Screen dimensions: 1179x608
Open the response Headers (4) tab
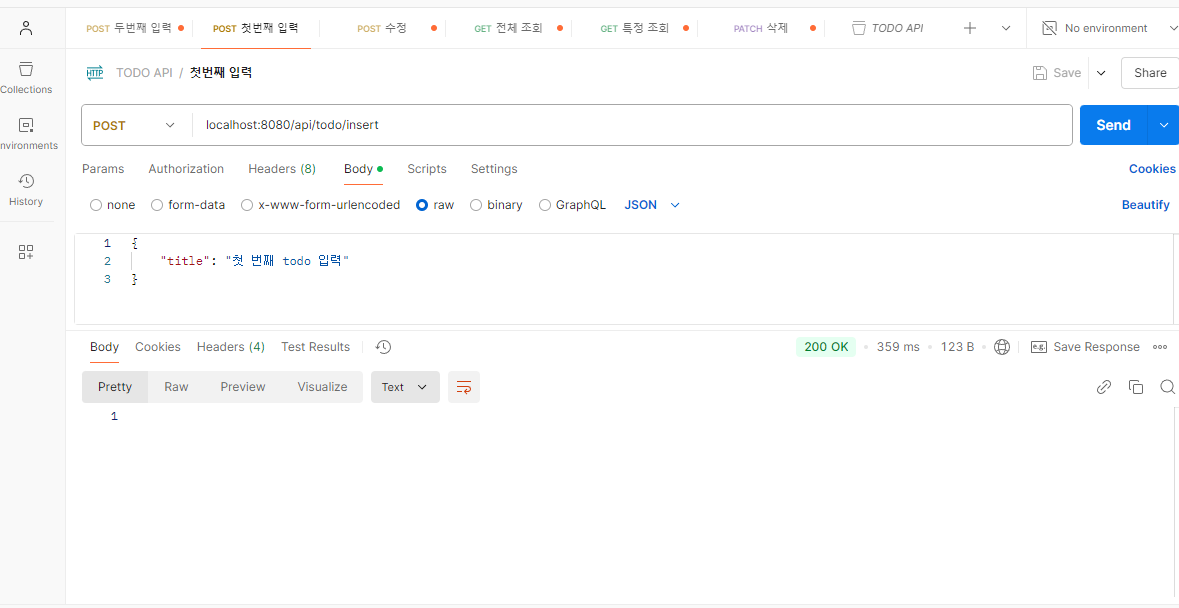pos(231,347)
